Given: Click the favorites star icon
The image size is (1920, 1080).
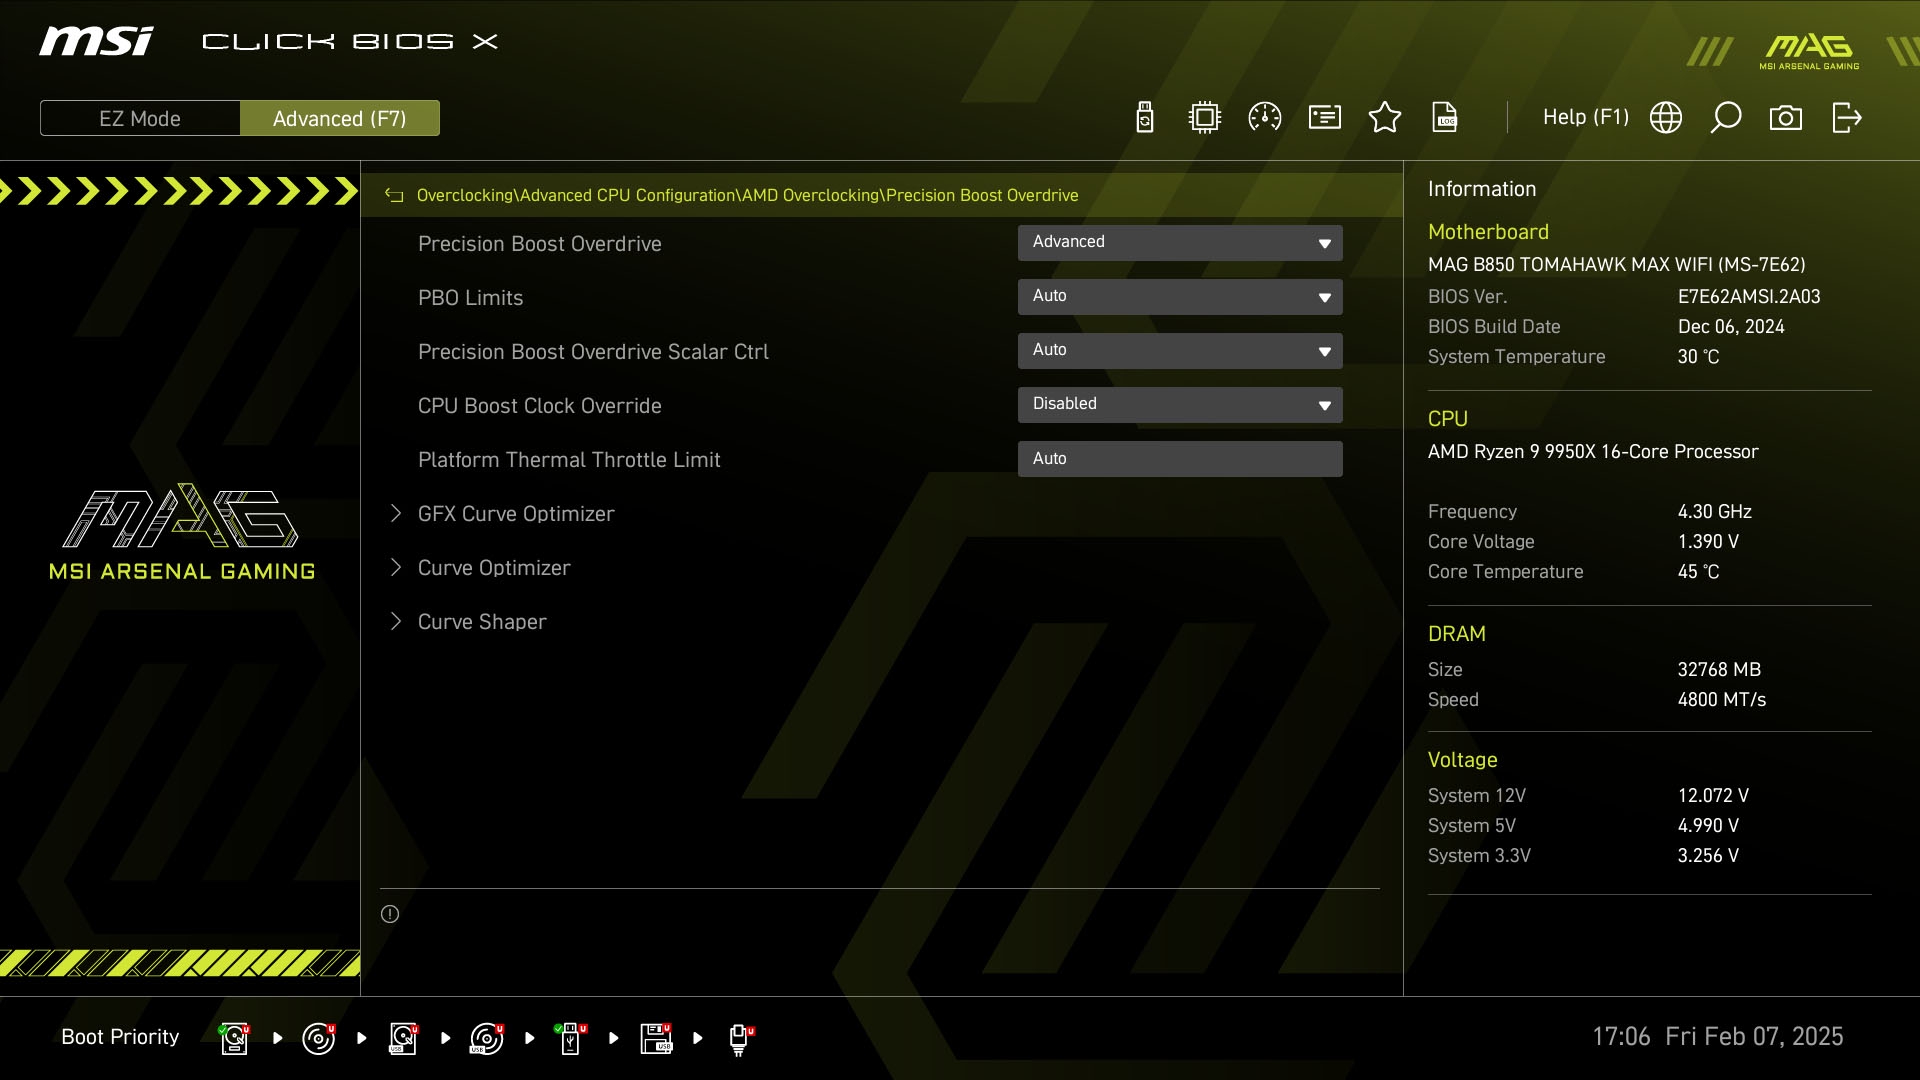Looking at the screenshot, I should (1385, 118).
